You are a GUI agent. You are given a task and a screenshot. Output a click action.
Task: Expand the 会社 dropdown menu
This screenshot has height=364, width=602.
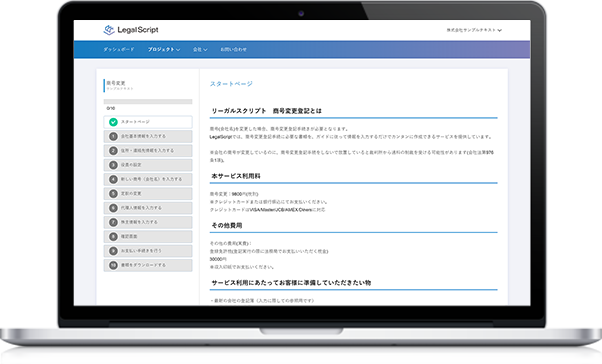click(200, 50)
